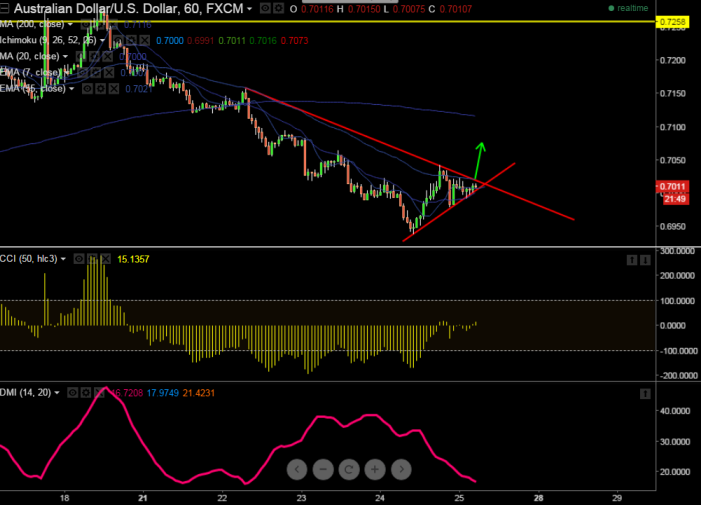This screenshot has height=505, width=701.
Task: Open EMA (7, close) settings gear
Action: [x=96, y=72]
